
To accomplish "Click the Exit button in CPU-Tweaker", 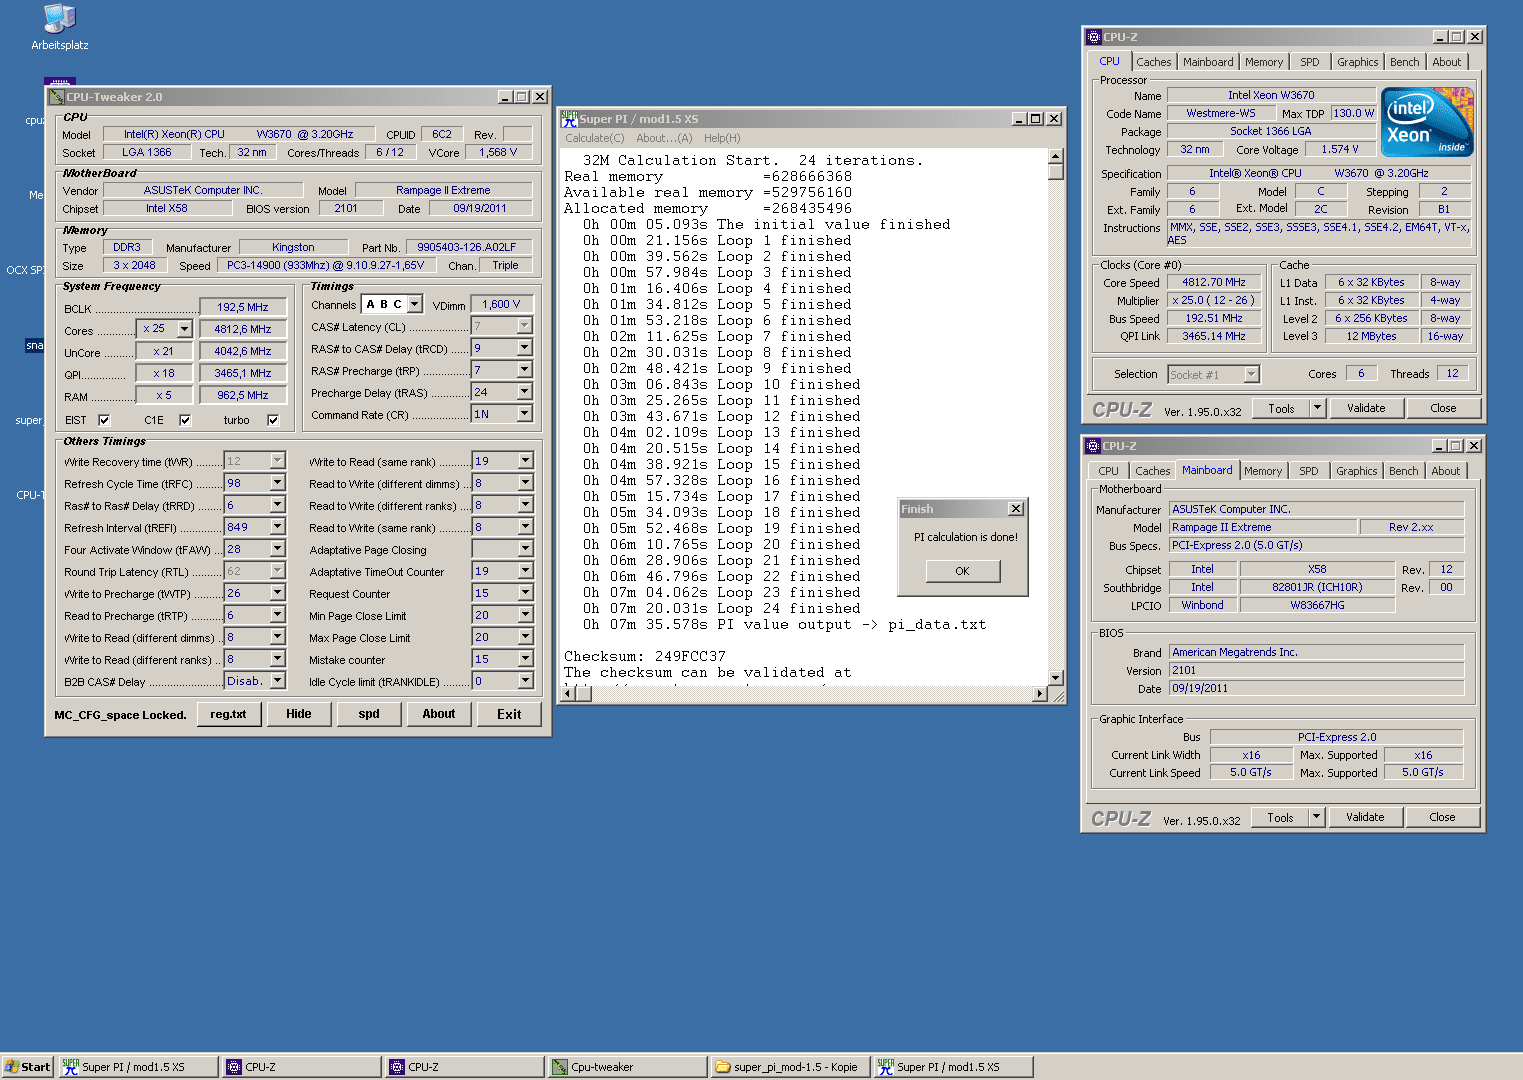I will click(509, 714).
